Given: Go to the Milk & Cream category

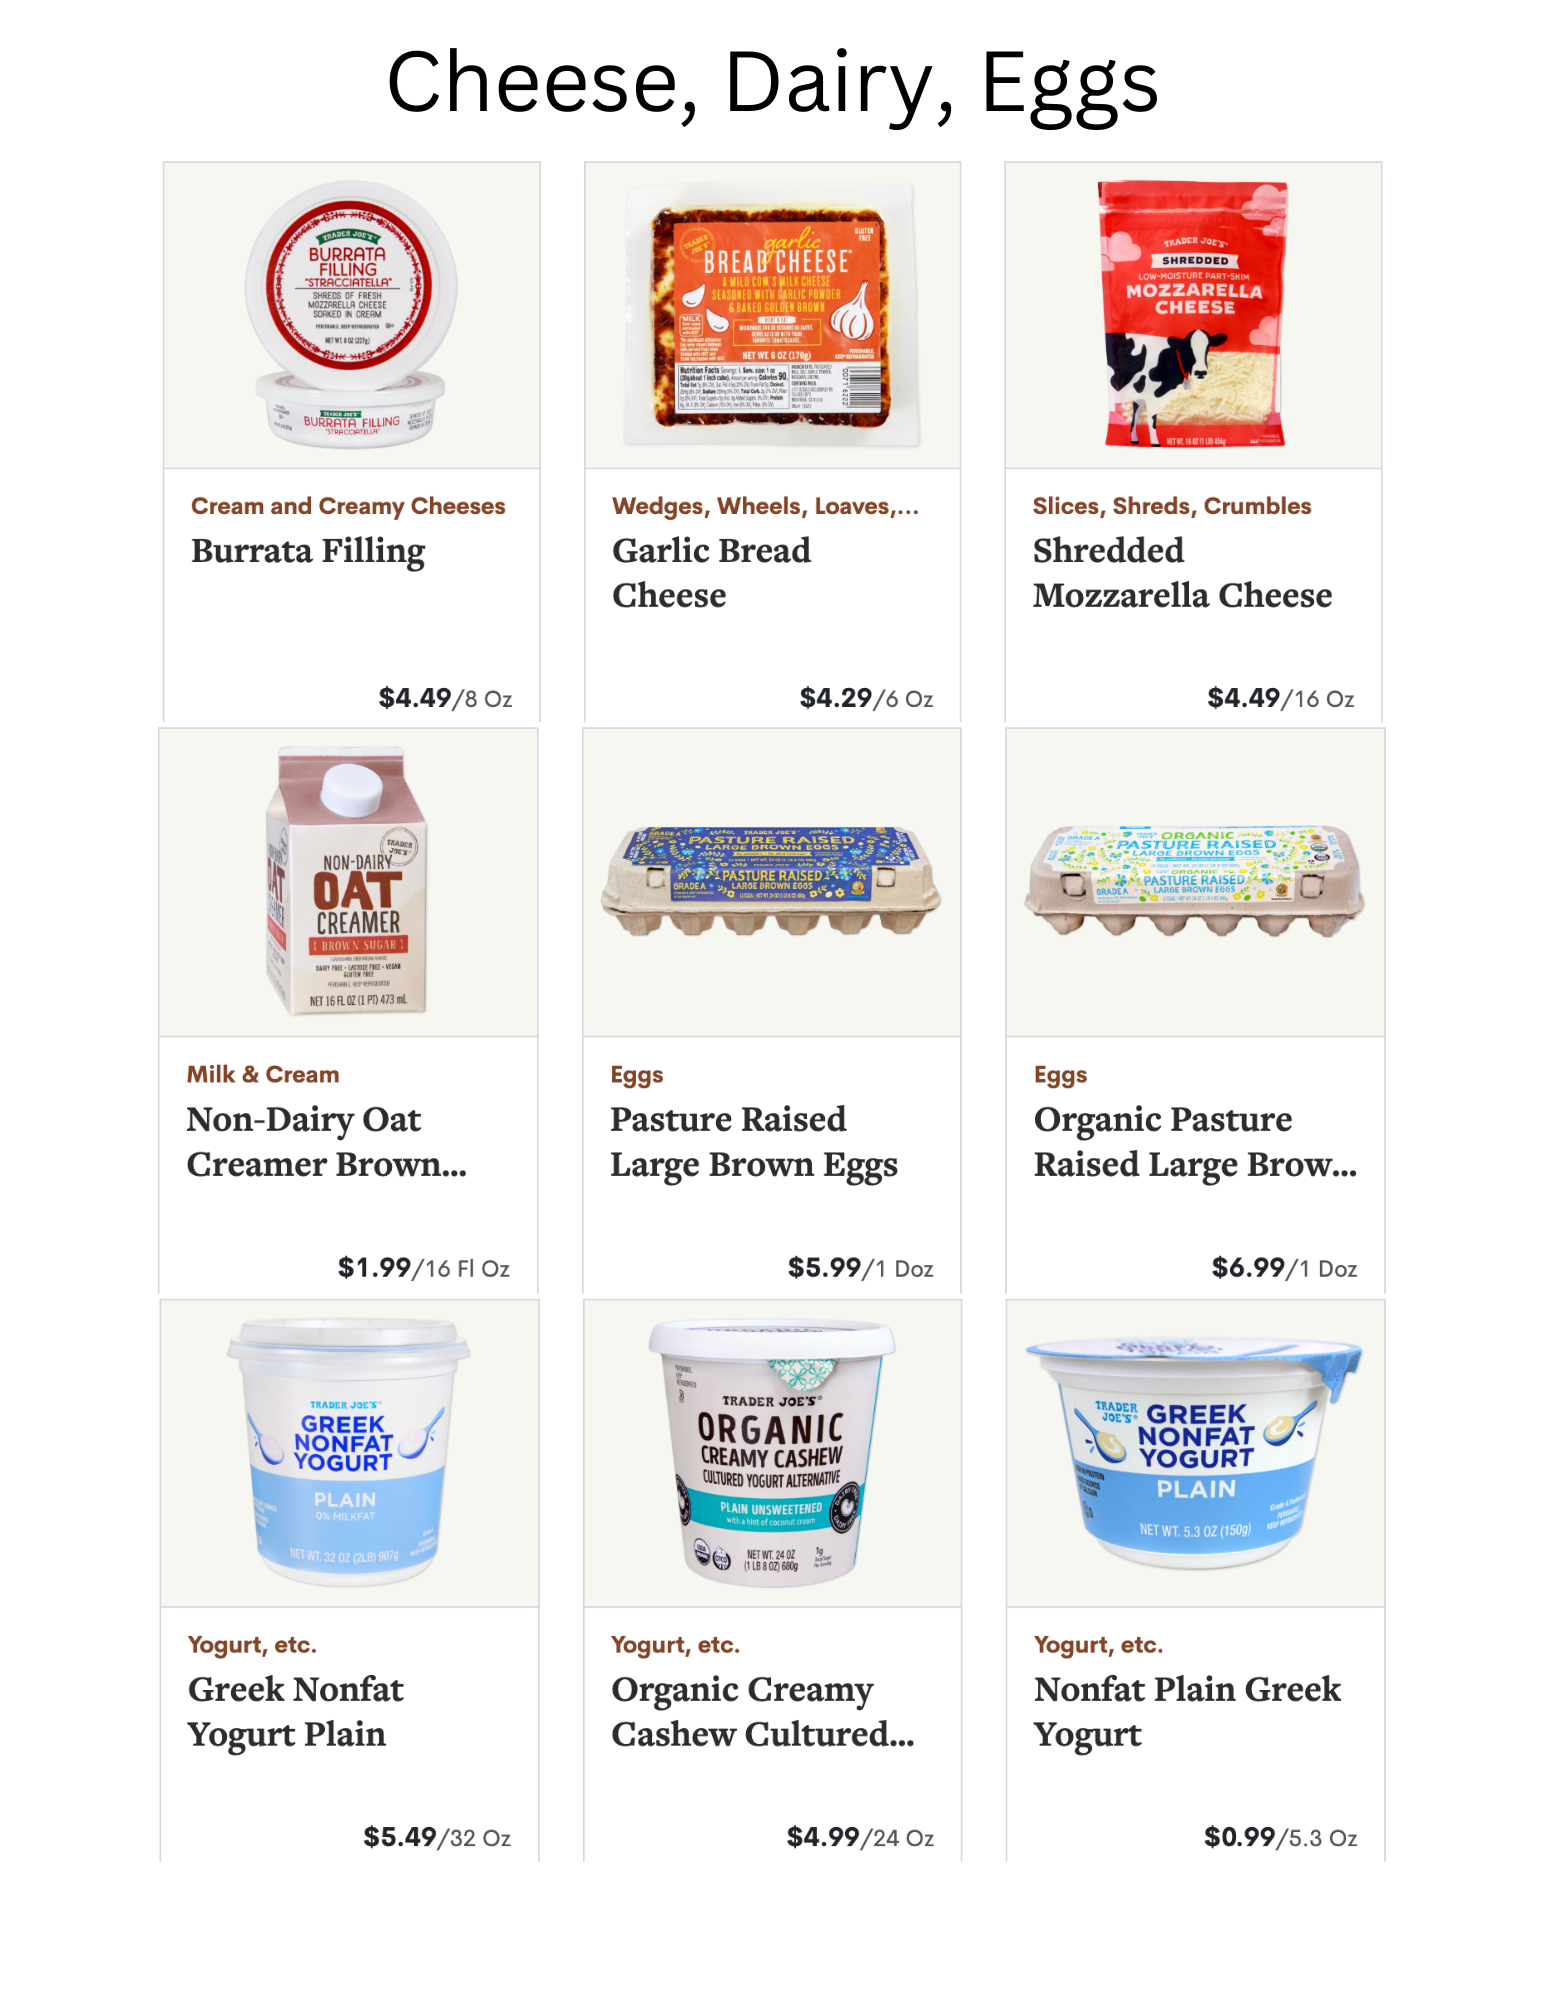Looking at the screenshot, I should pos(263,1074).
